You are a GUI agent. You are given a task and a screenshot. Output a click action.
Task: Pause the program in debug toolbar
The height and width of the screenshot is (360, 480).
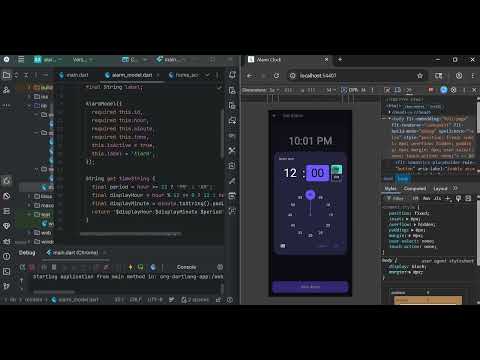click(x=54, y=267)
